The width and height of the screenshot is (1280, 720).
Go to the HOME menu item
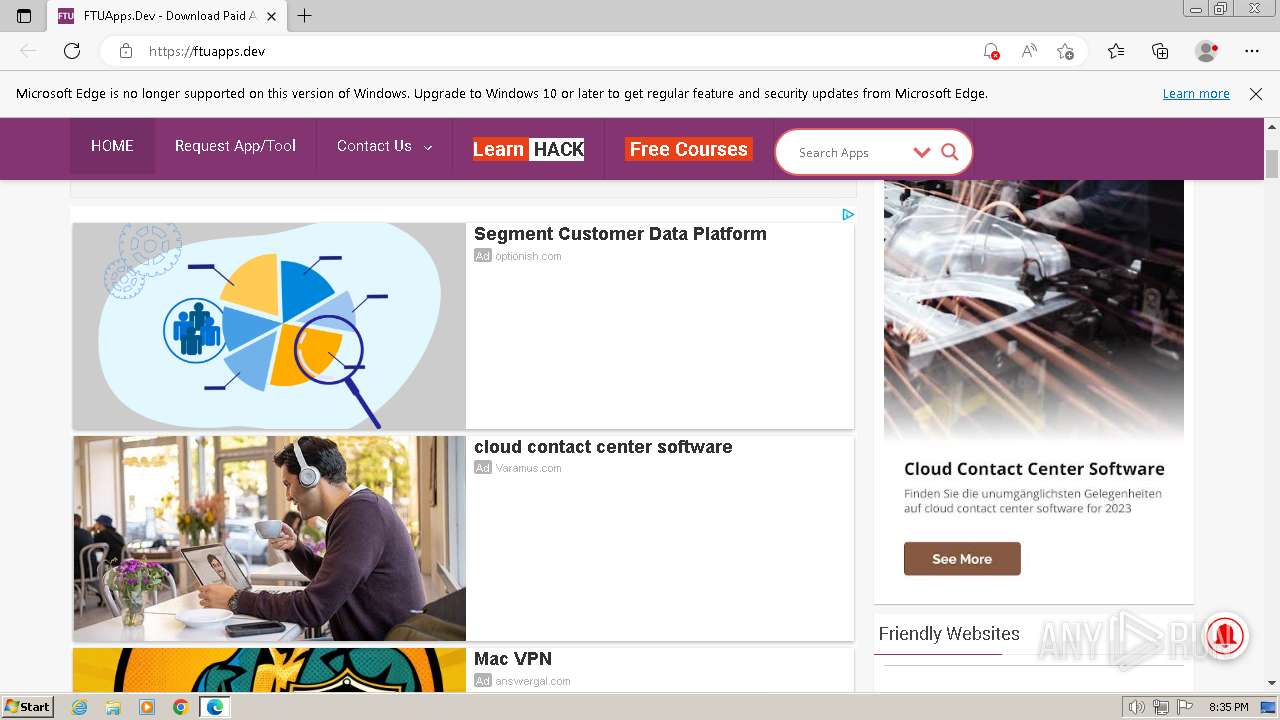[x=112, y=146]
